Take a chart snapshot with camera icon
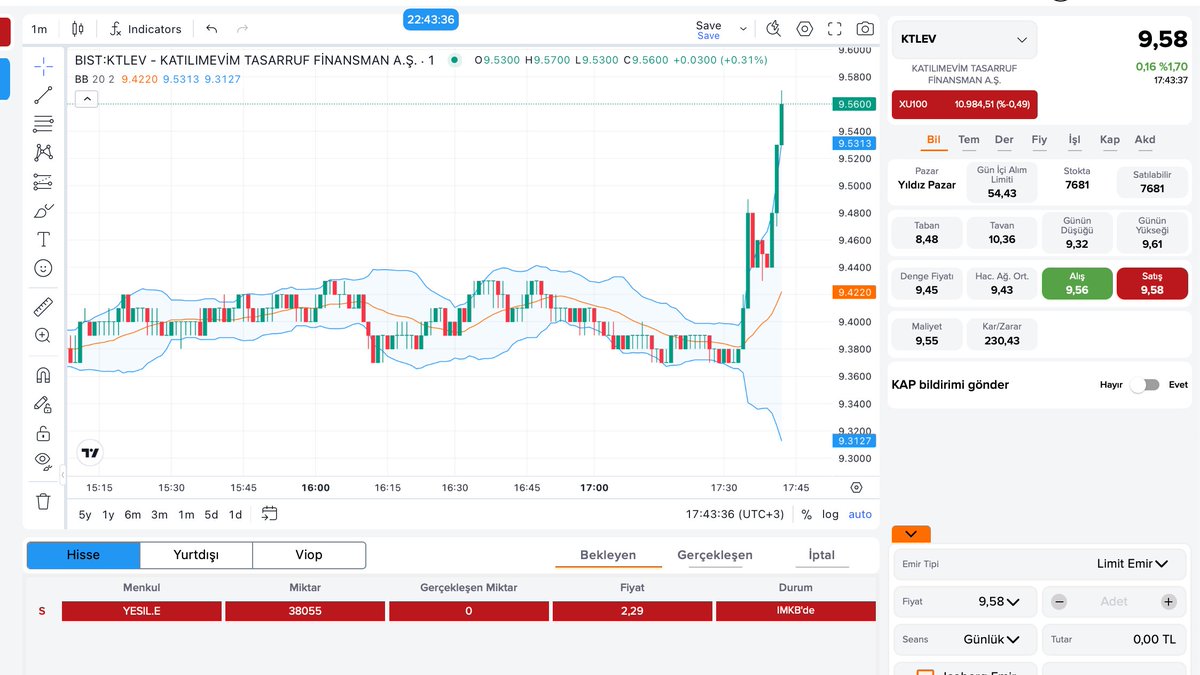The height and width of the screenshot is (675, 1200). 865,29
